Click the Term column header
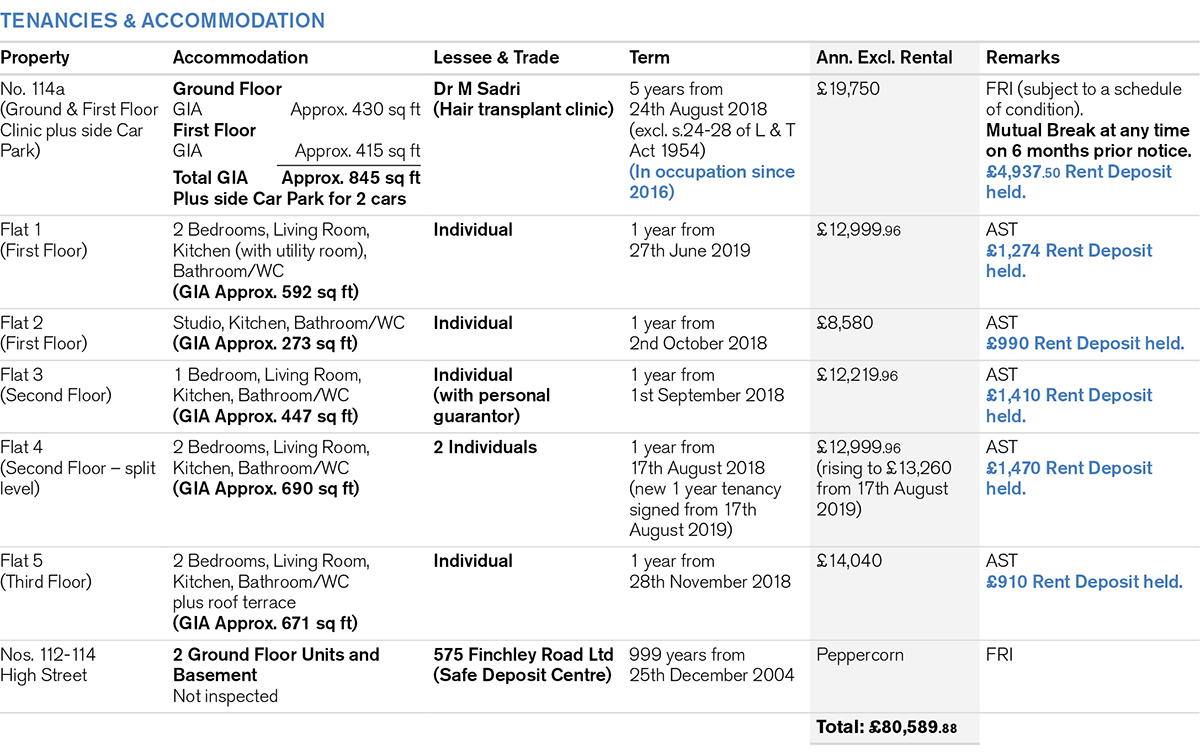Image resolution: width=1200 pixels, height=754 pixels. pos(649,57)
